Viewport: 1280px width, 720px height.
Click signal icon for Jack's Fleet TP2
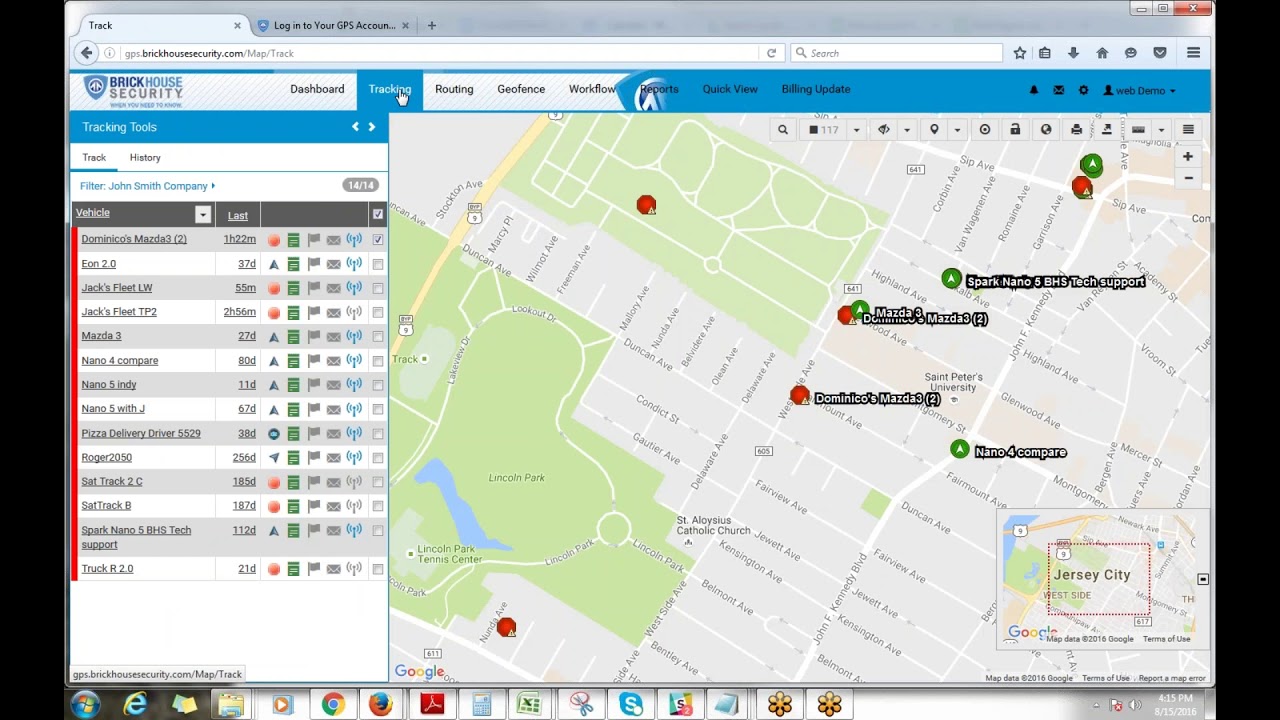point(354,312)
